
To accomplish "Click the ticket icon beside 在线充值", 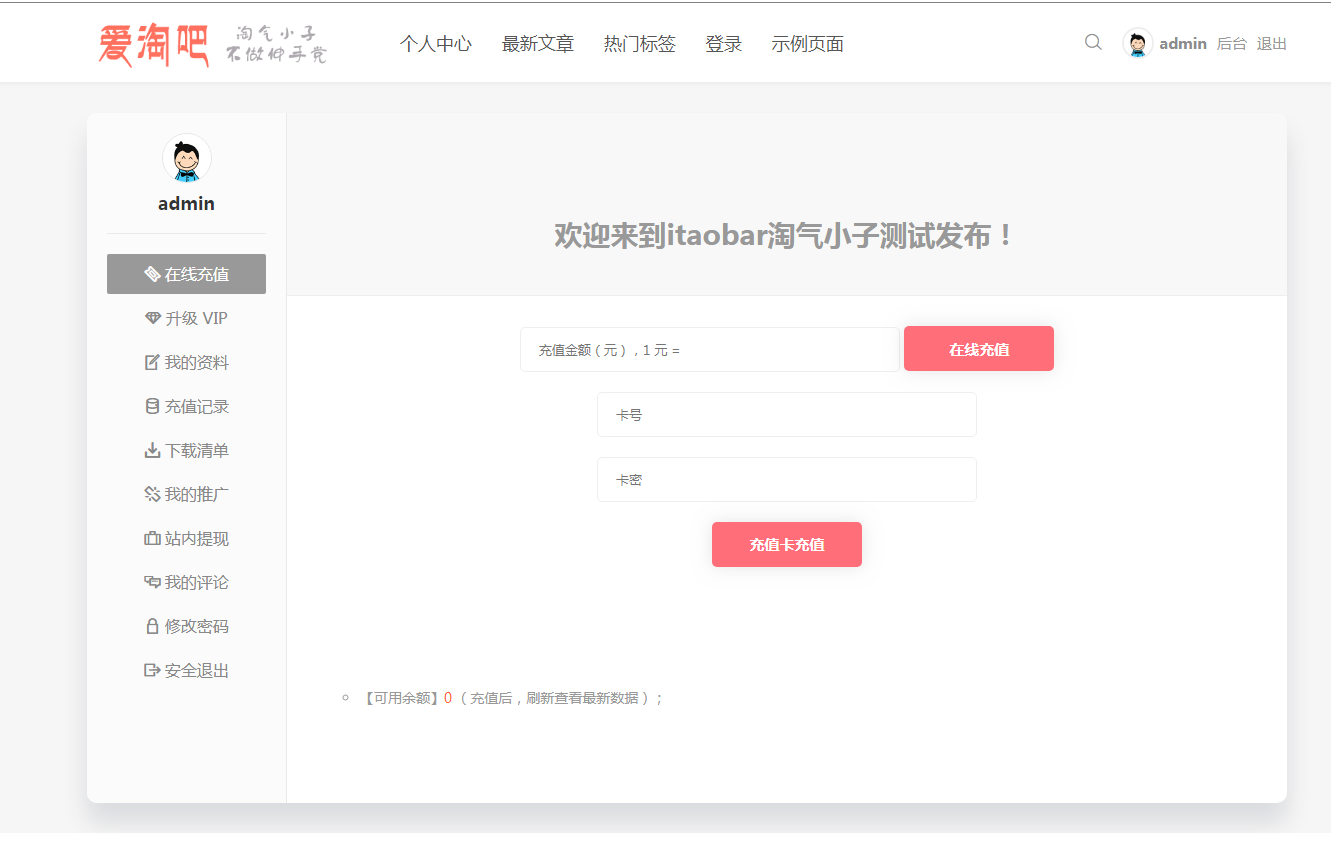I will [152, 274].
